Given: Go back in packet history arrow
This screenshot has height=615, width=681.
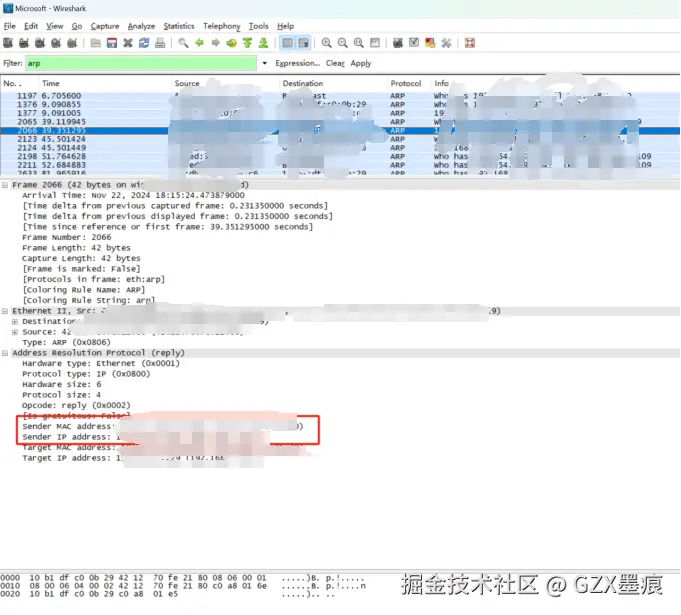Looking at the screenshot, I should 199,43.
